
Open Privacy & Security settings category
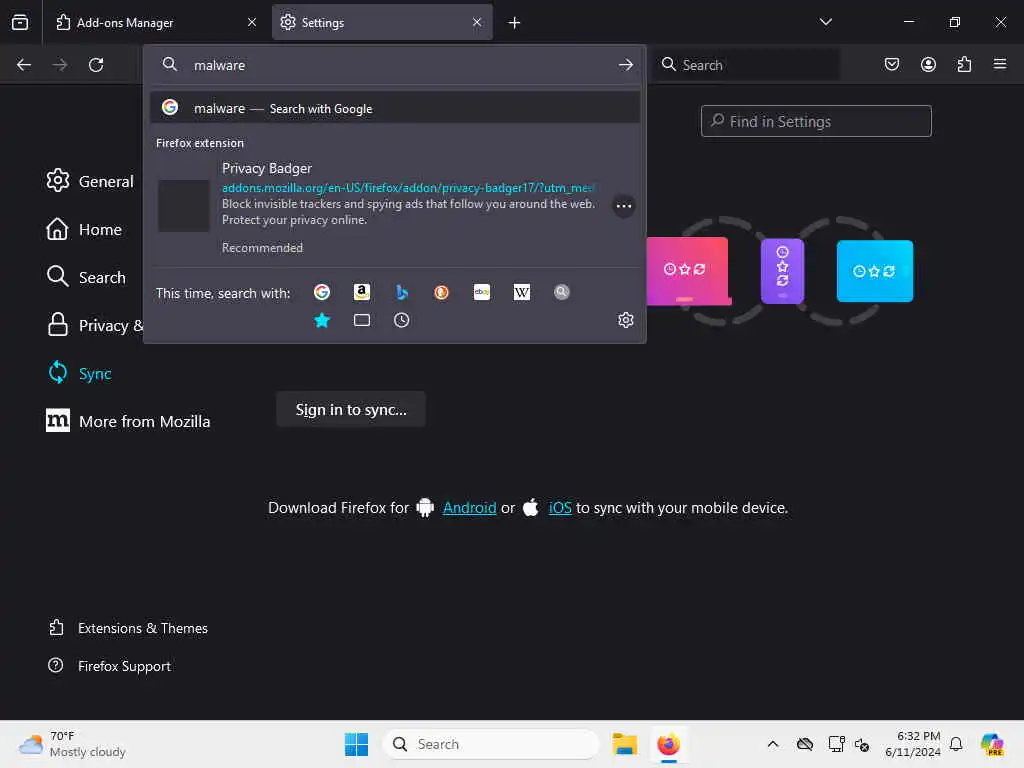(x=94, y=325)
